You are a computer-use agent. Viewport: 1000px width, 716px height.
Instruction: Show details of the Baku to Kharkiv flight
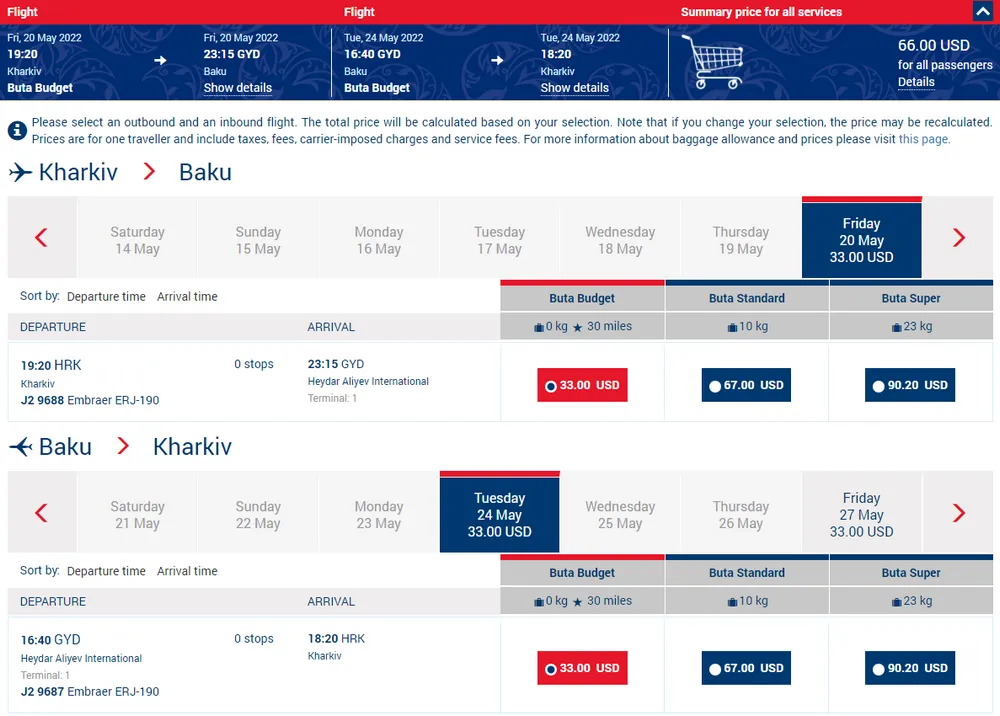(574, 88)
